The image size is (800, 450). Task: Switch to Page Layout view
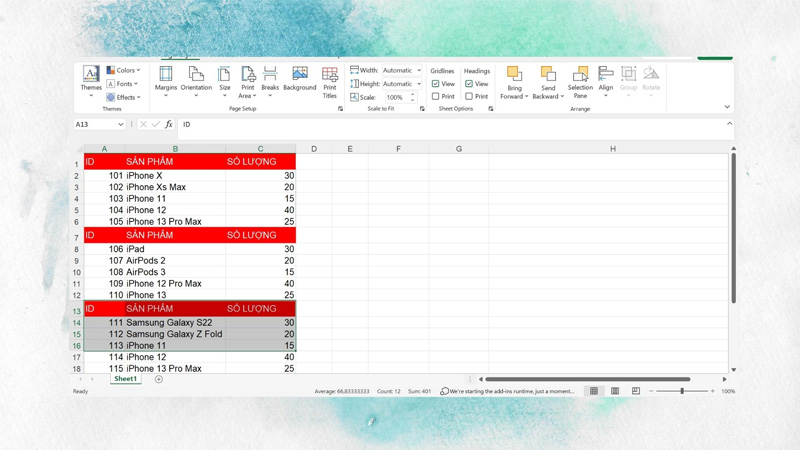[x=615, y=391]
